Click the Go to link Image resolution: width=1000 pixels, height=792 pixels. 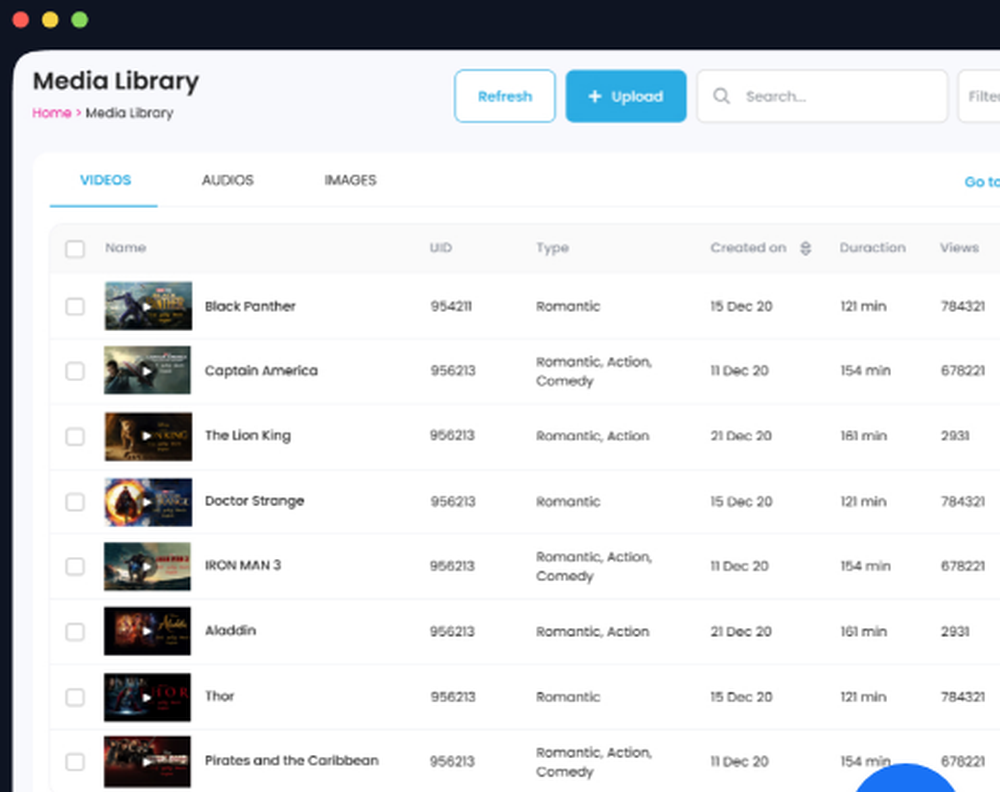[982, 182]
